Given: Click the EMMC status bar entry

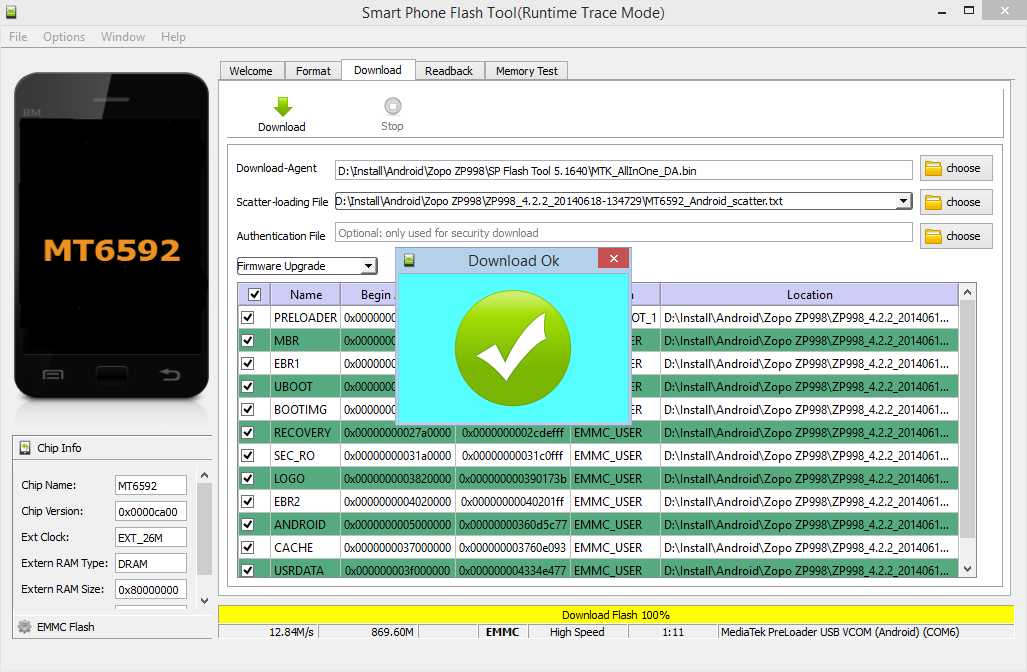Looking at the screenshot, I should [502, 632].
